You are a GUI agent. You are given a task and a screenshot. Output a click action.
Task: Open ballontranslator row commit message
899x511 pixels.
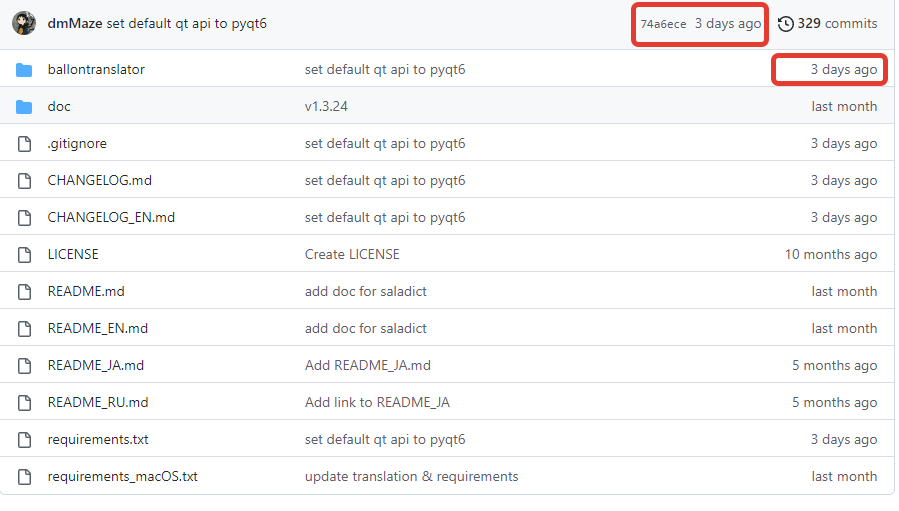[385, 70]
